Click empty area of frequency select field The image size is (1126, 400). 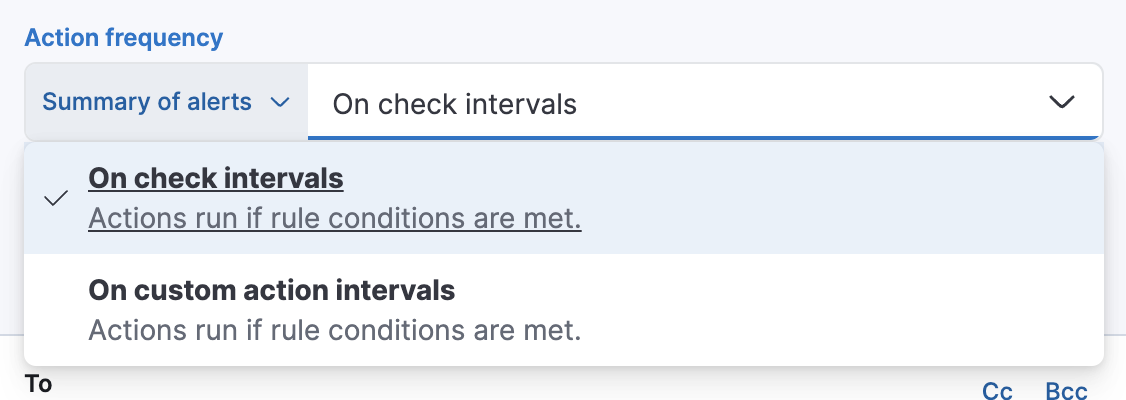(800, 103)
